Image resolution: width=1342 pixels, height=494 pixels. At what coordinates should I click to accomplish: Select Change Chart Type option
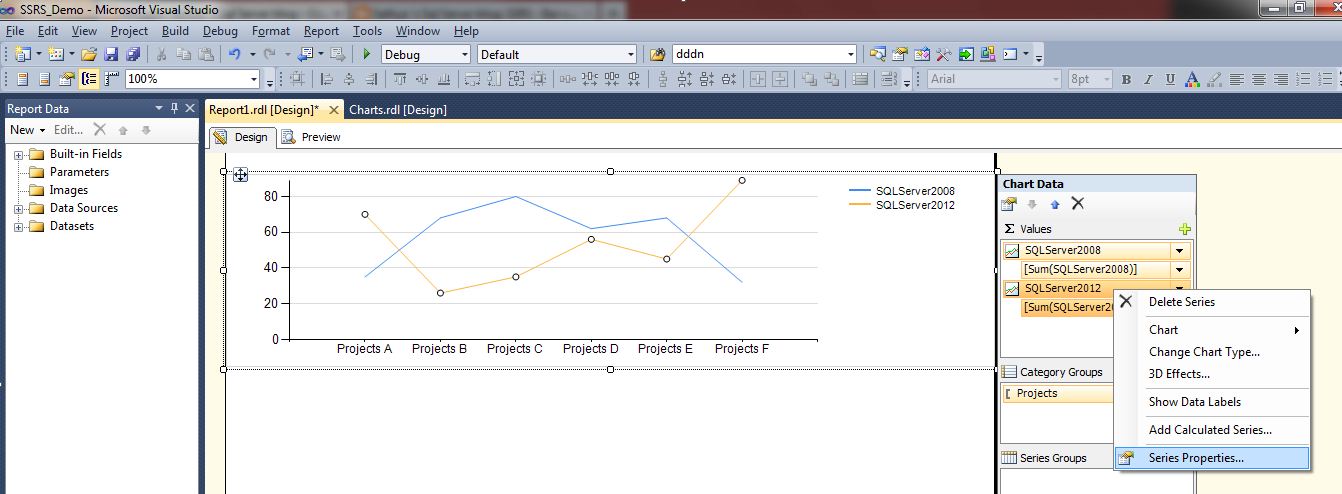click(x=1211, y=351)
